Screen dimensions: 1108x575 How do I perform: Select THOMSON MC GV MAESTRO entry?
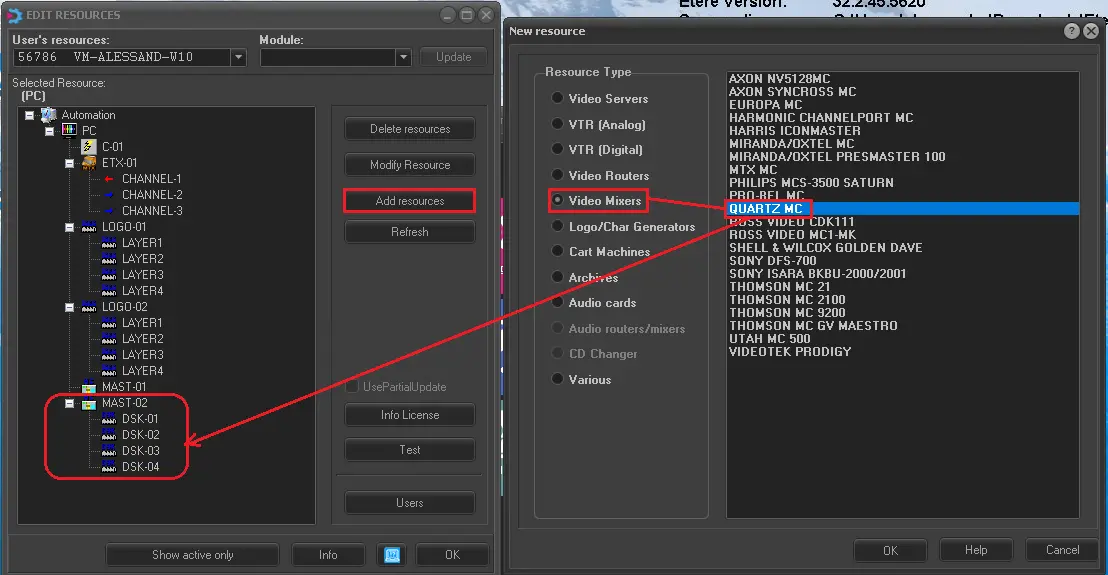click(x=813, y=326)
